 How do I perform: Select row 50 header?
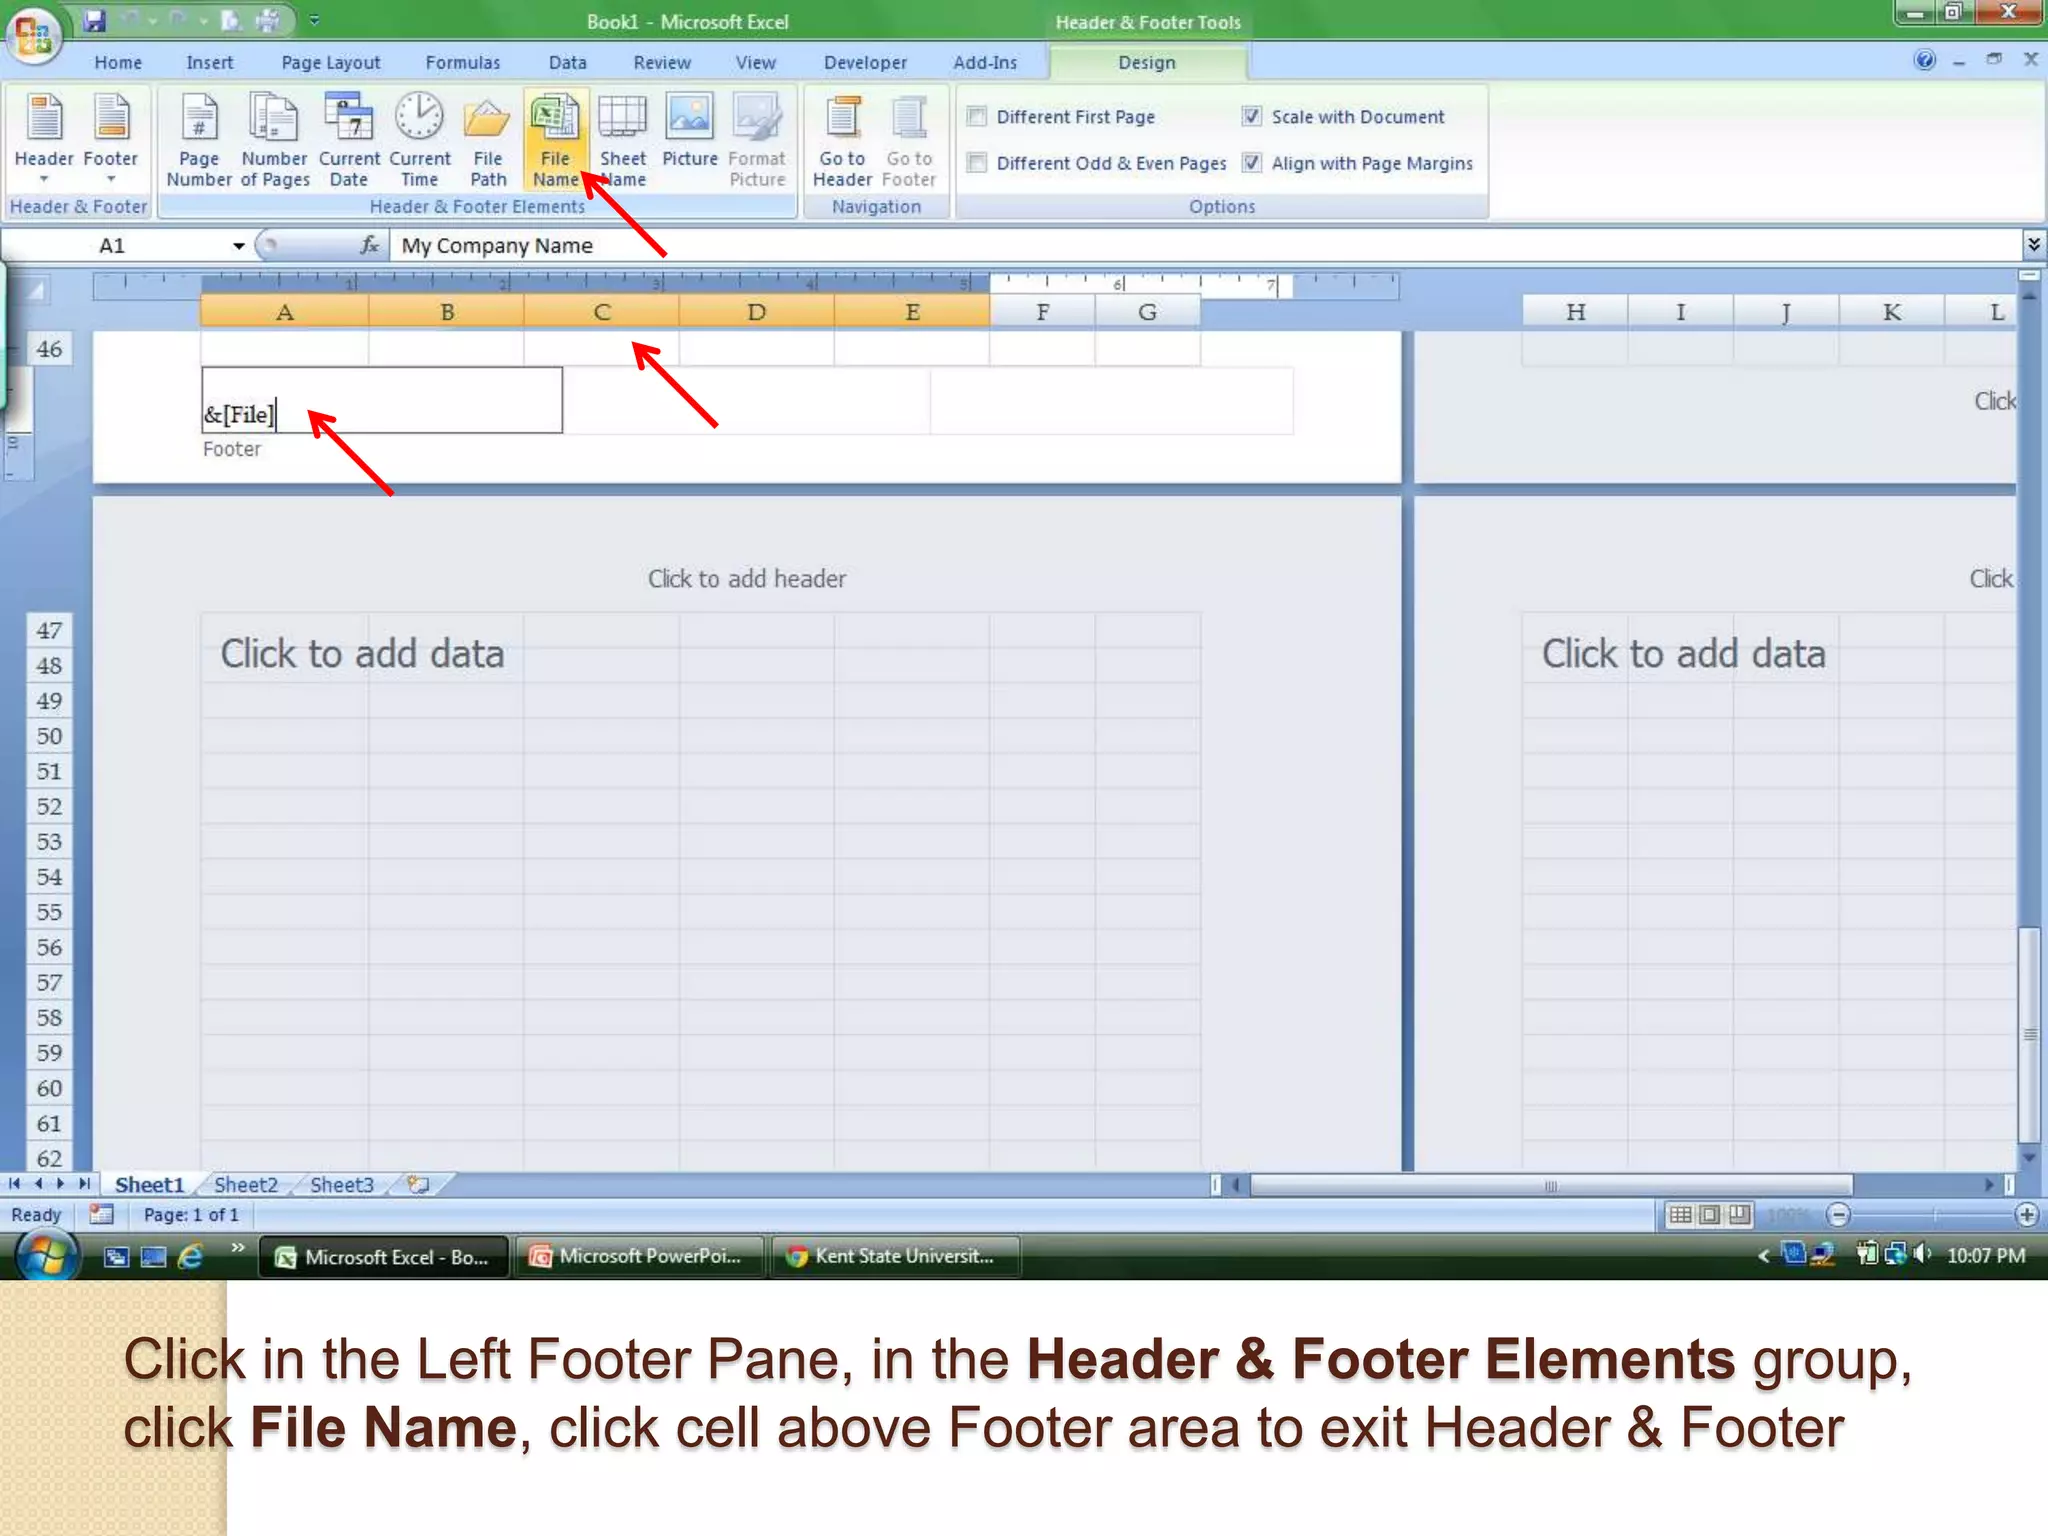point(49,736)
